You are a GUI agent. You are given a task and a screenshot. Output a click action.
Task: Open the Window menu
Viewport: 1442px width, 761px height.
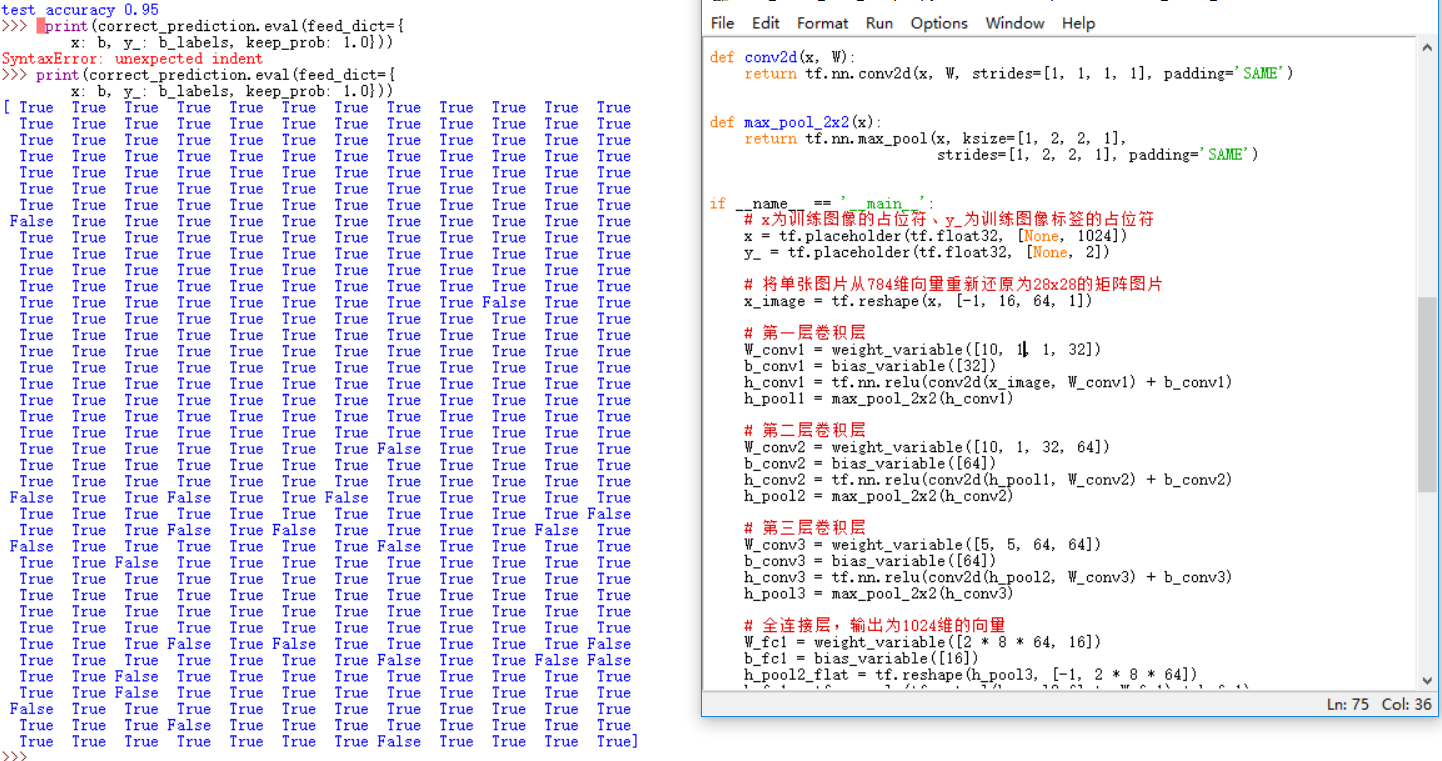1015,23
